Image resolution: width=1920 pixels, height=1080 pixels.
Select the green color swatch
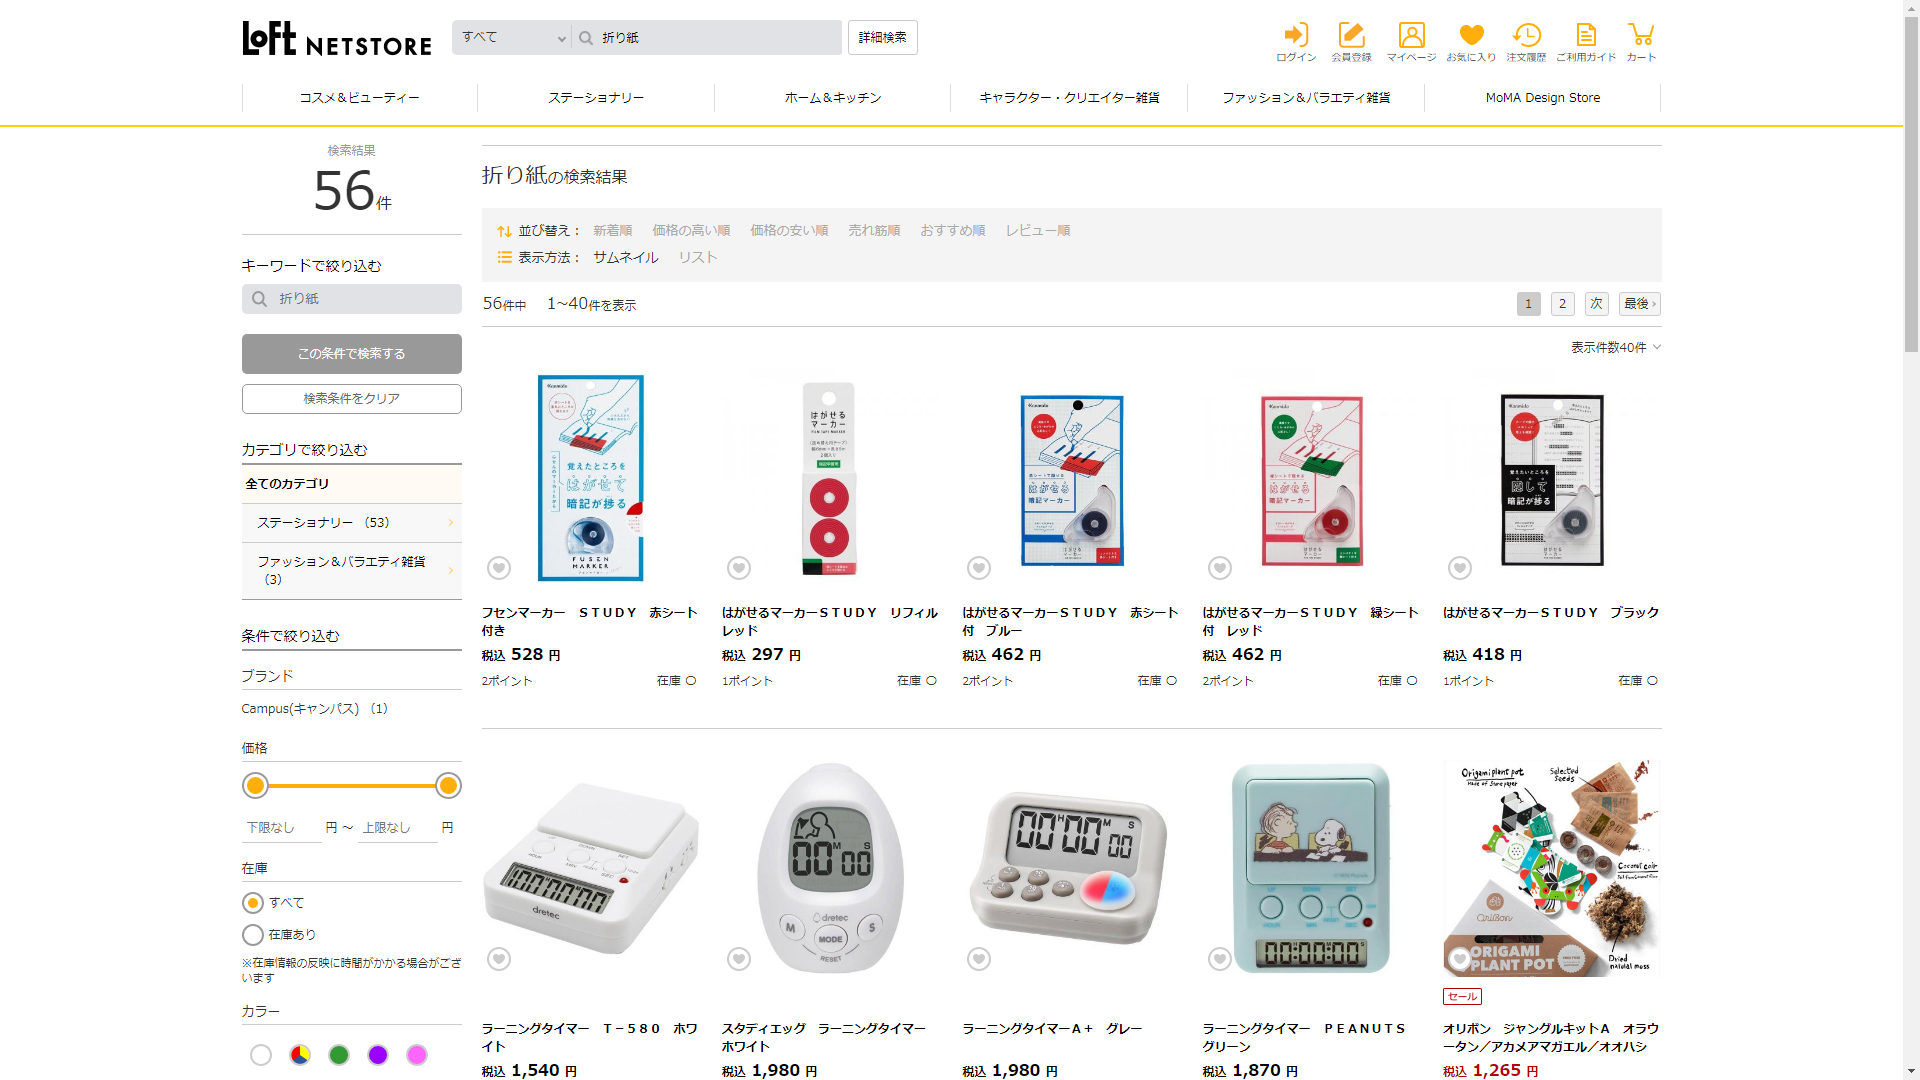[x=339, y=1055]
